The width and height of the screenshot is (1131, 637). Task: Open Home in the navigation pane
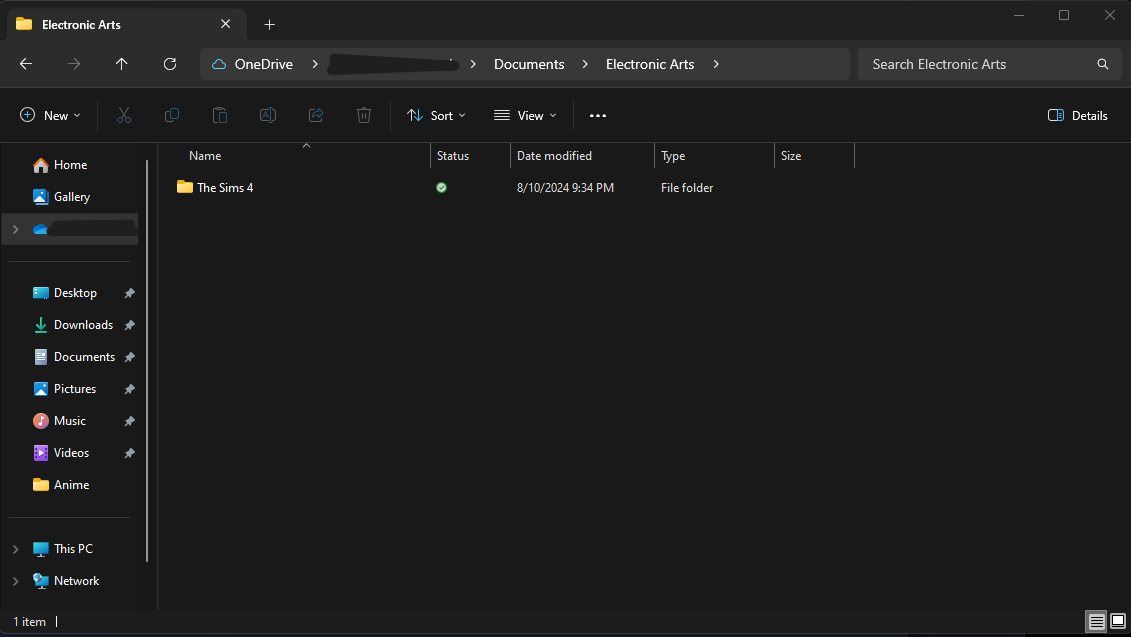[x=71, y=165]
